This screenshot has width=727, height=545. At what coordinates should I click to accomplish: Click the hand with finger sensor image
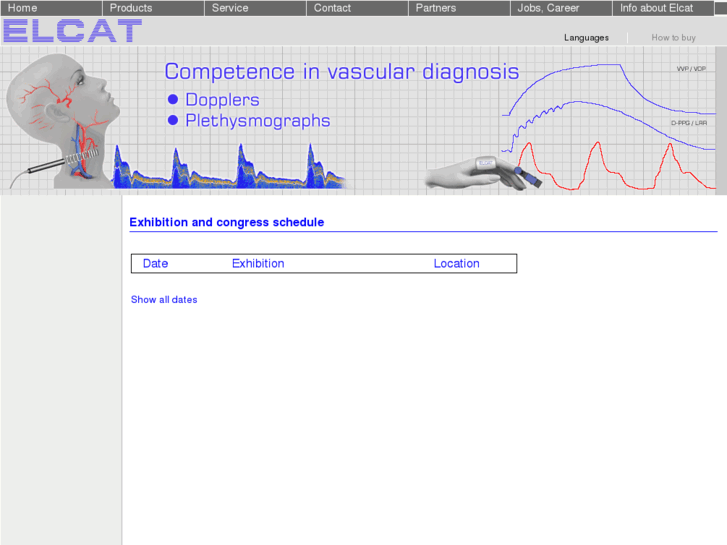(482, 174)
